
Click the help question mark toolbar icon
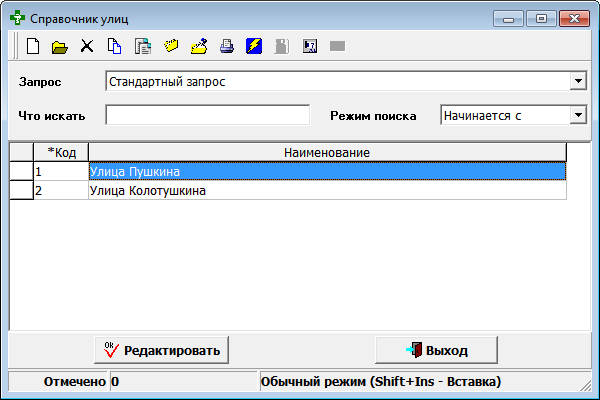[x=310, y=46]
